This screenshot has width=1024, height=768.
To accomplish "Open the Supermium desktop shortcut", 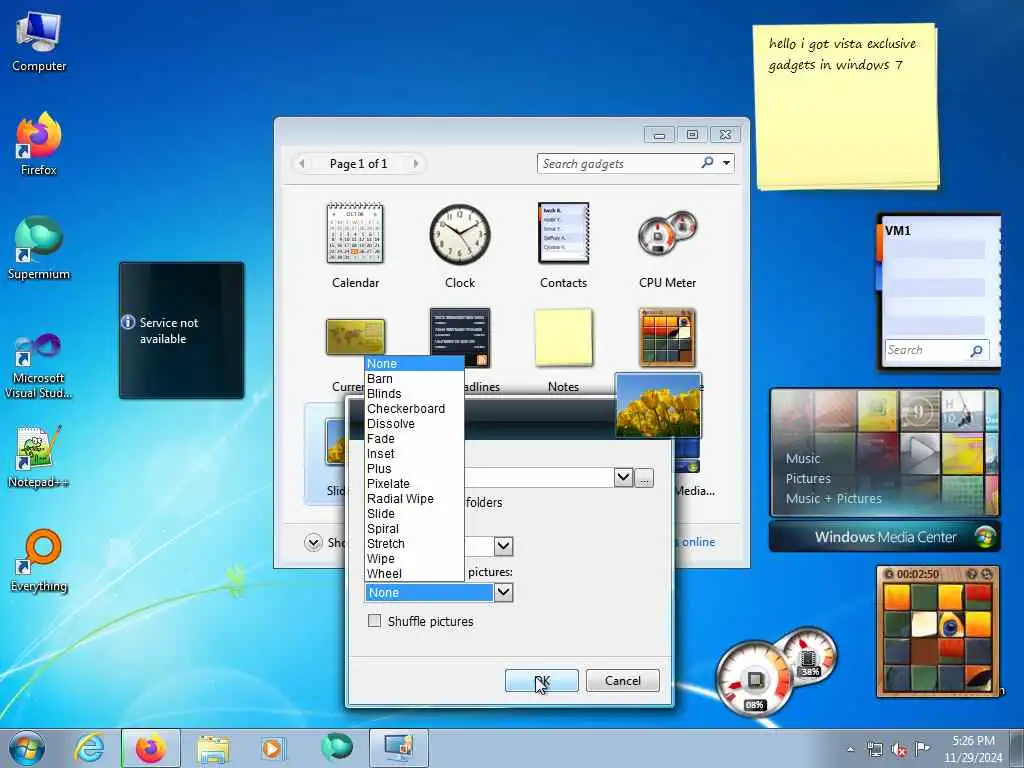I will [39, 248].
